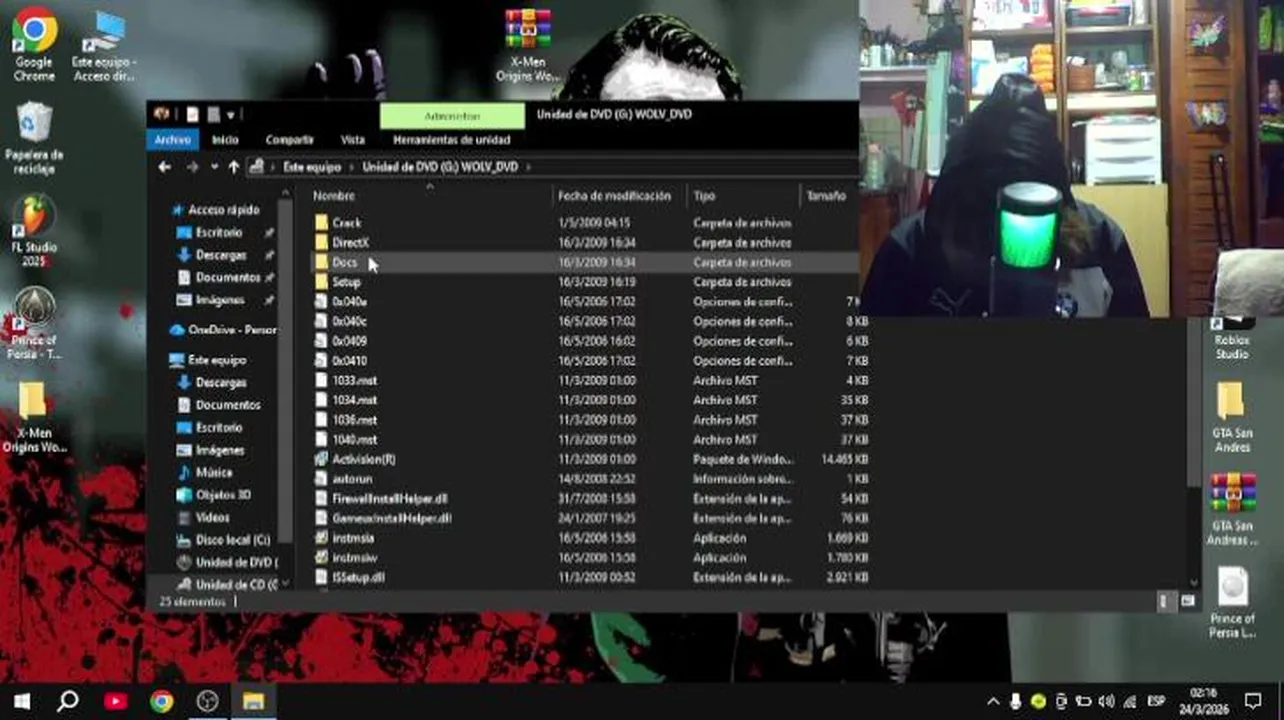The width and height of the screenshot is (1284, 720).
Task: Click the Windows Start button
Action: coord(21,701)
